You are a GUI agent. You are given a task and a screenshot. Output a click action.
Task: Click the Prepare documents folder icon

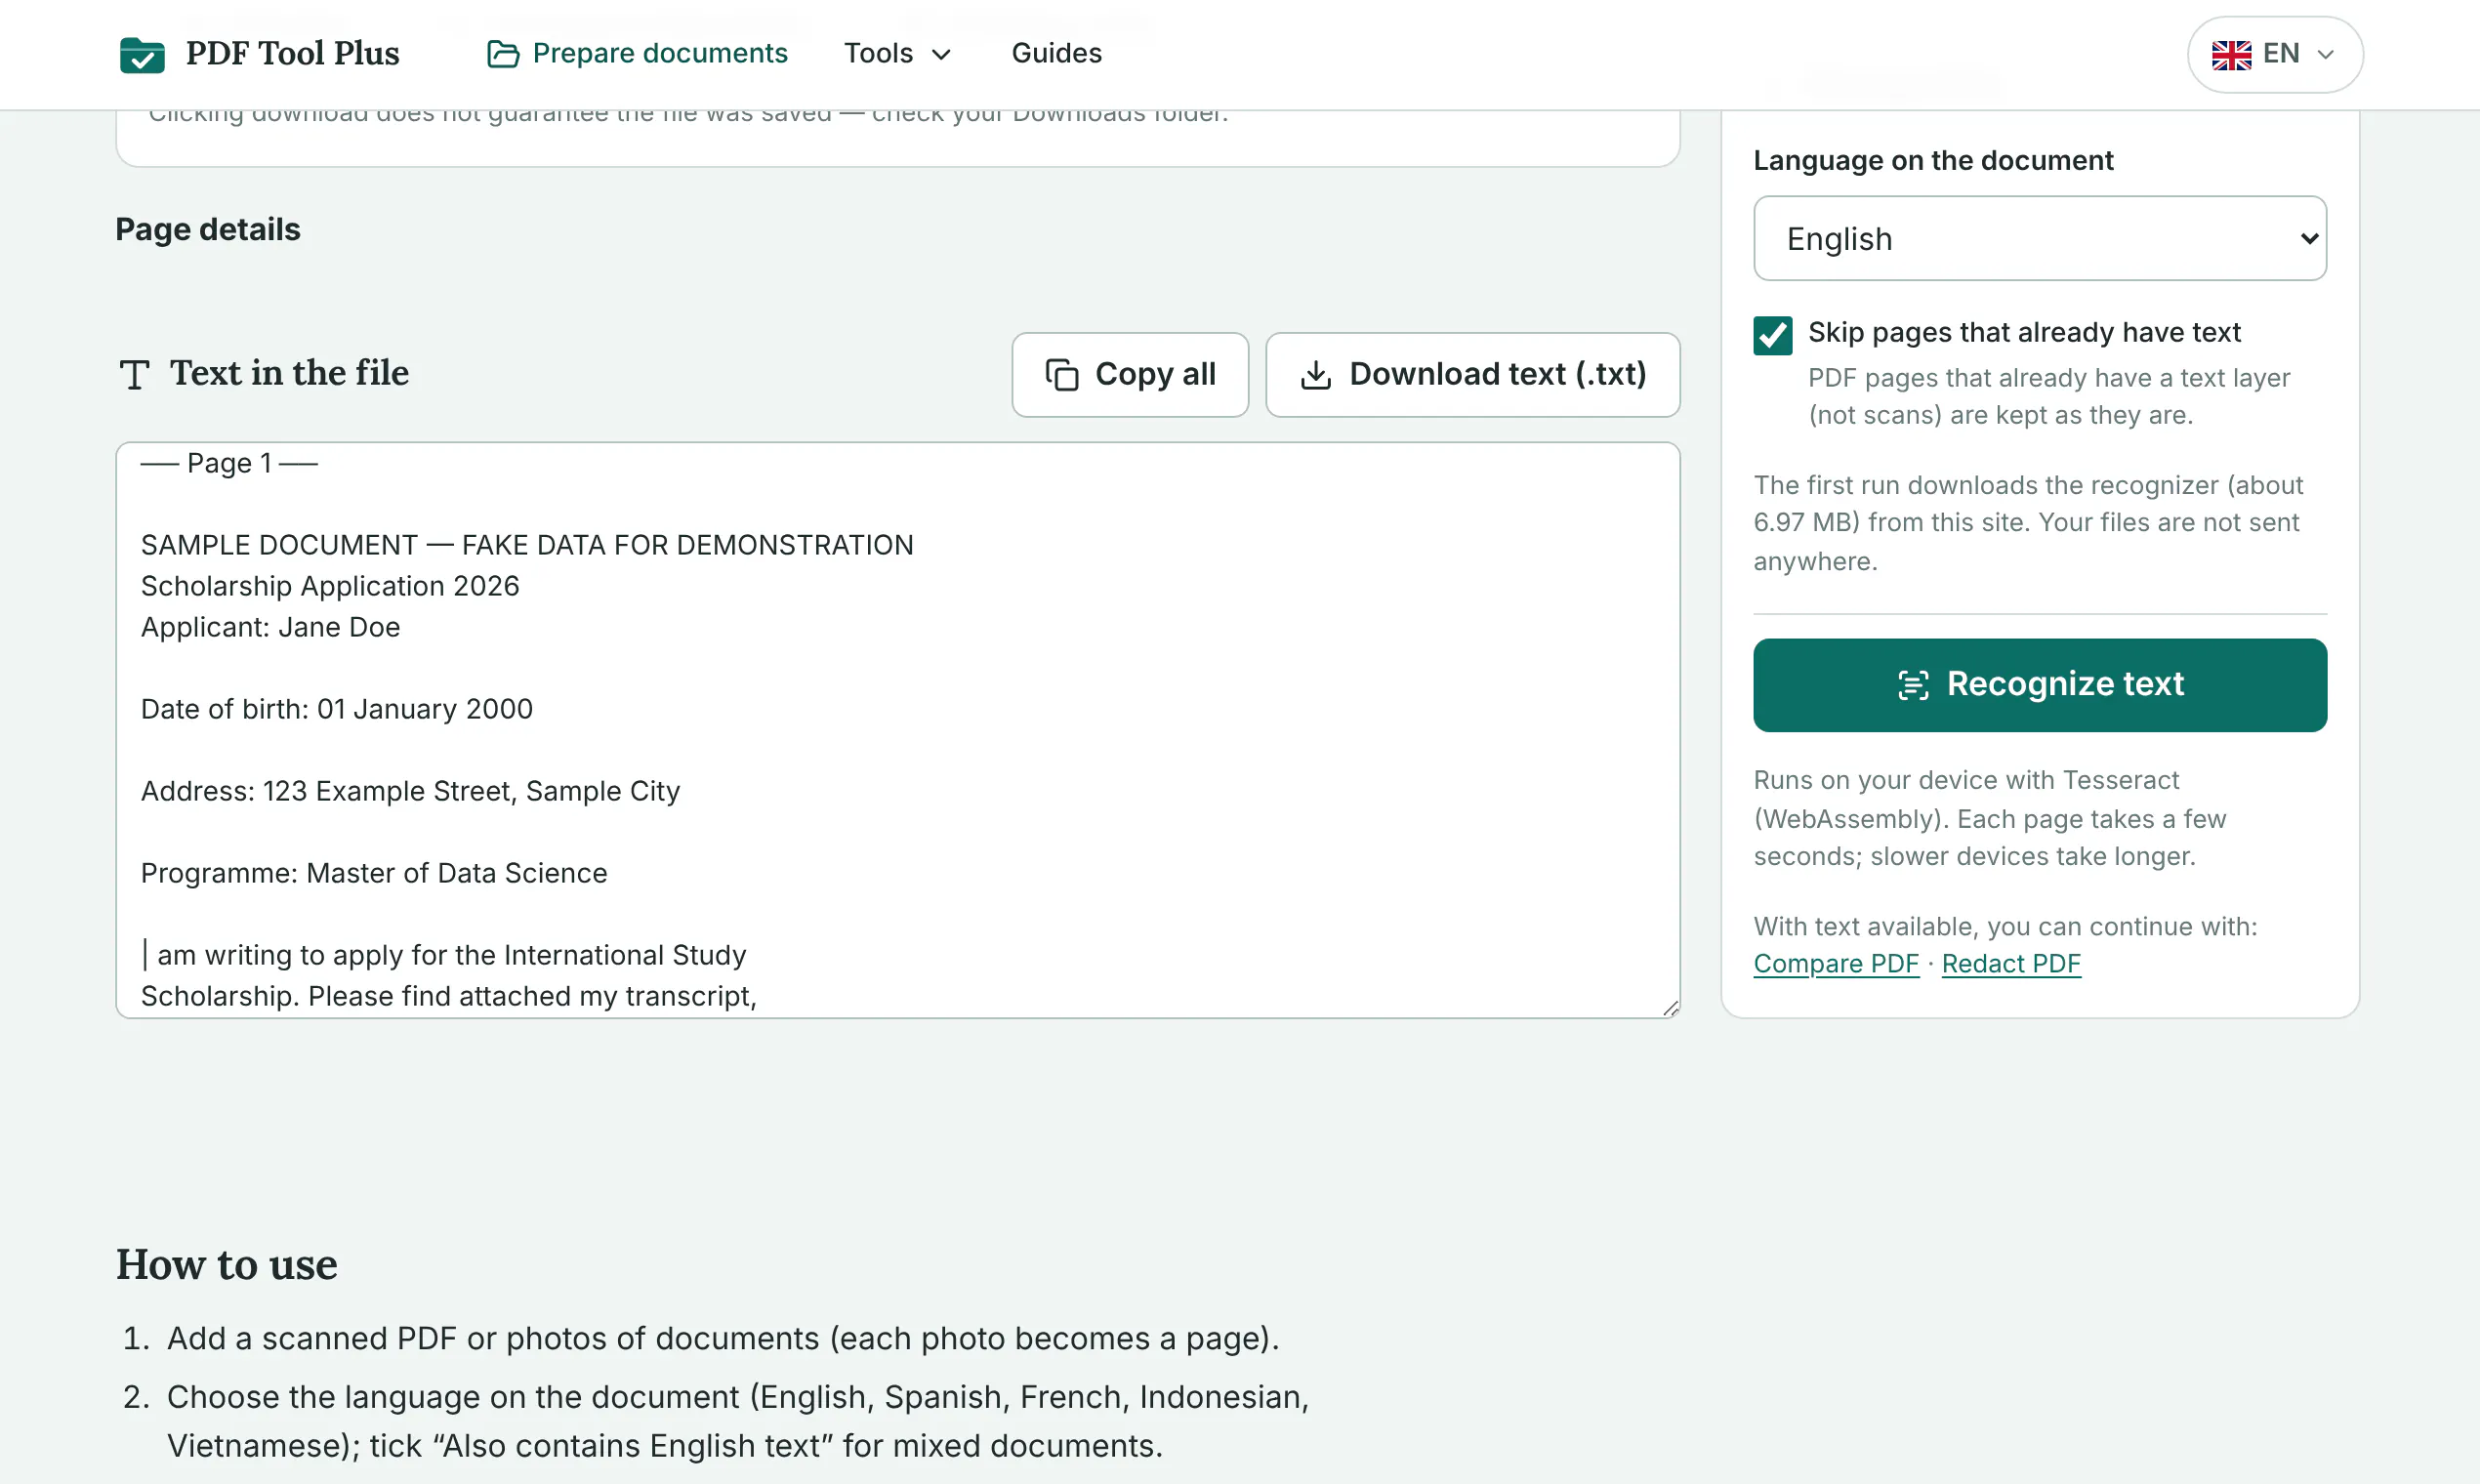[503, 54]
